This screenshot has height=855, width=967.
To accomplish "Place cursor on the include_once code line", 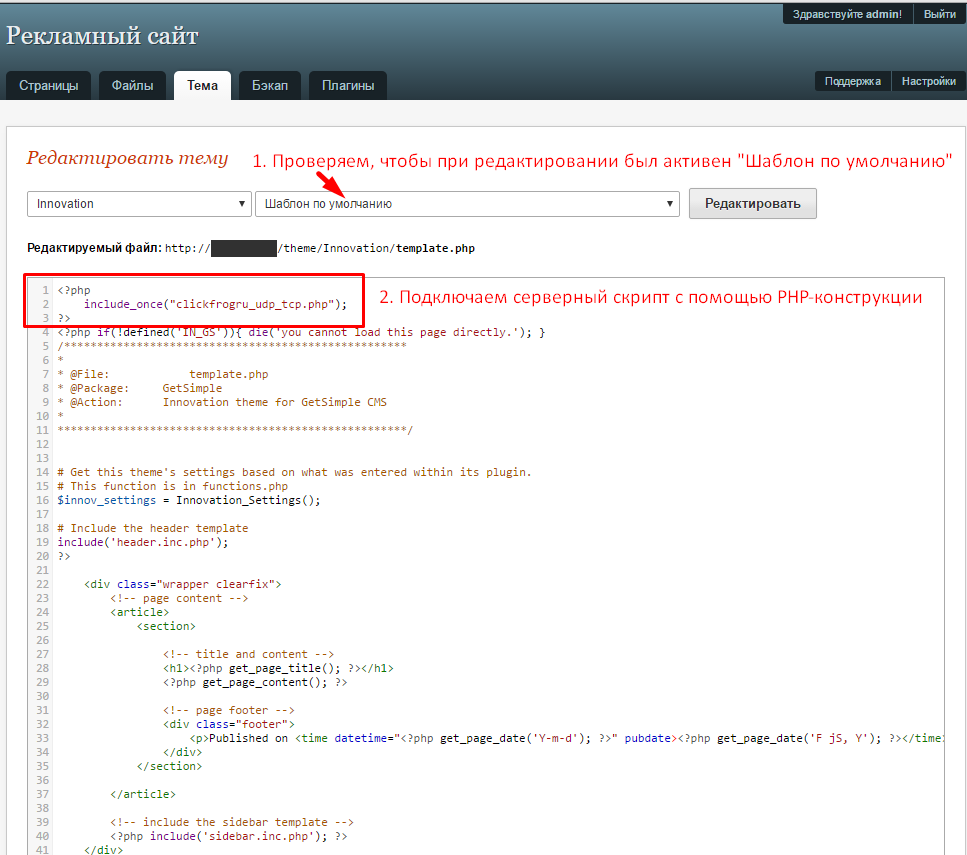I will (x=215, y=304).
